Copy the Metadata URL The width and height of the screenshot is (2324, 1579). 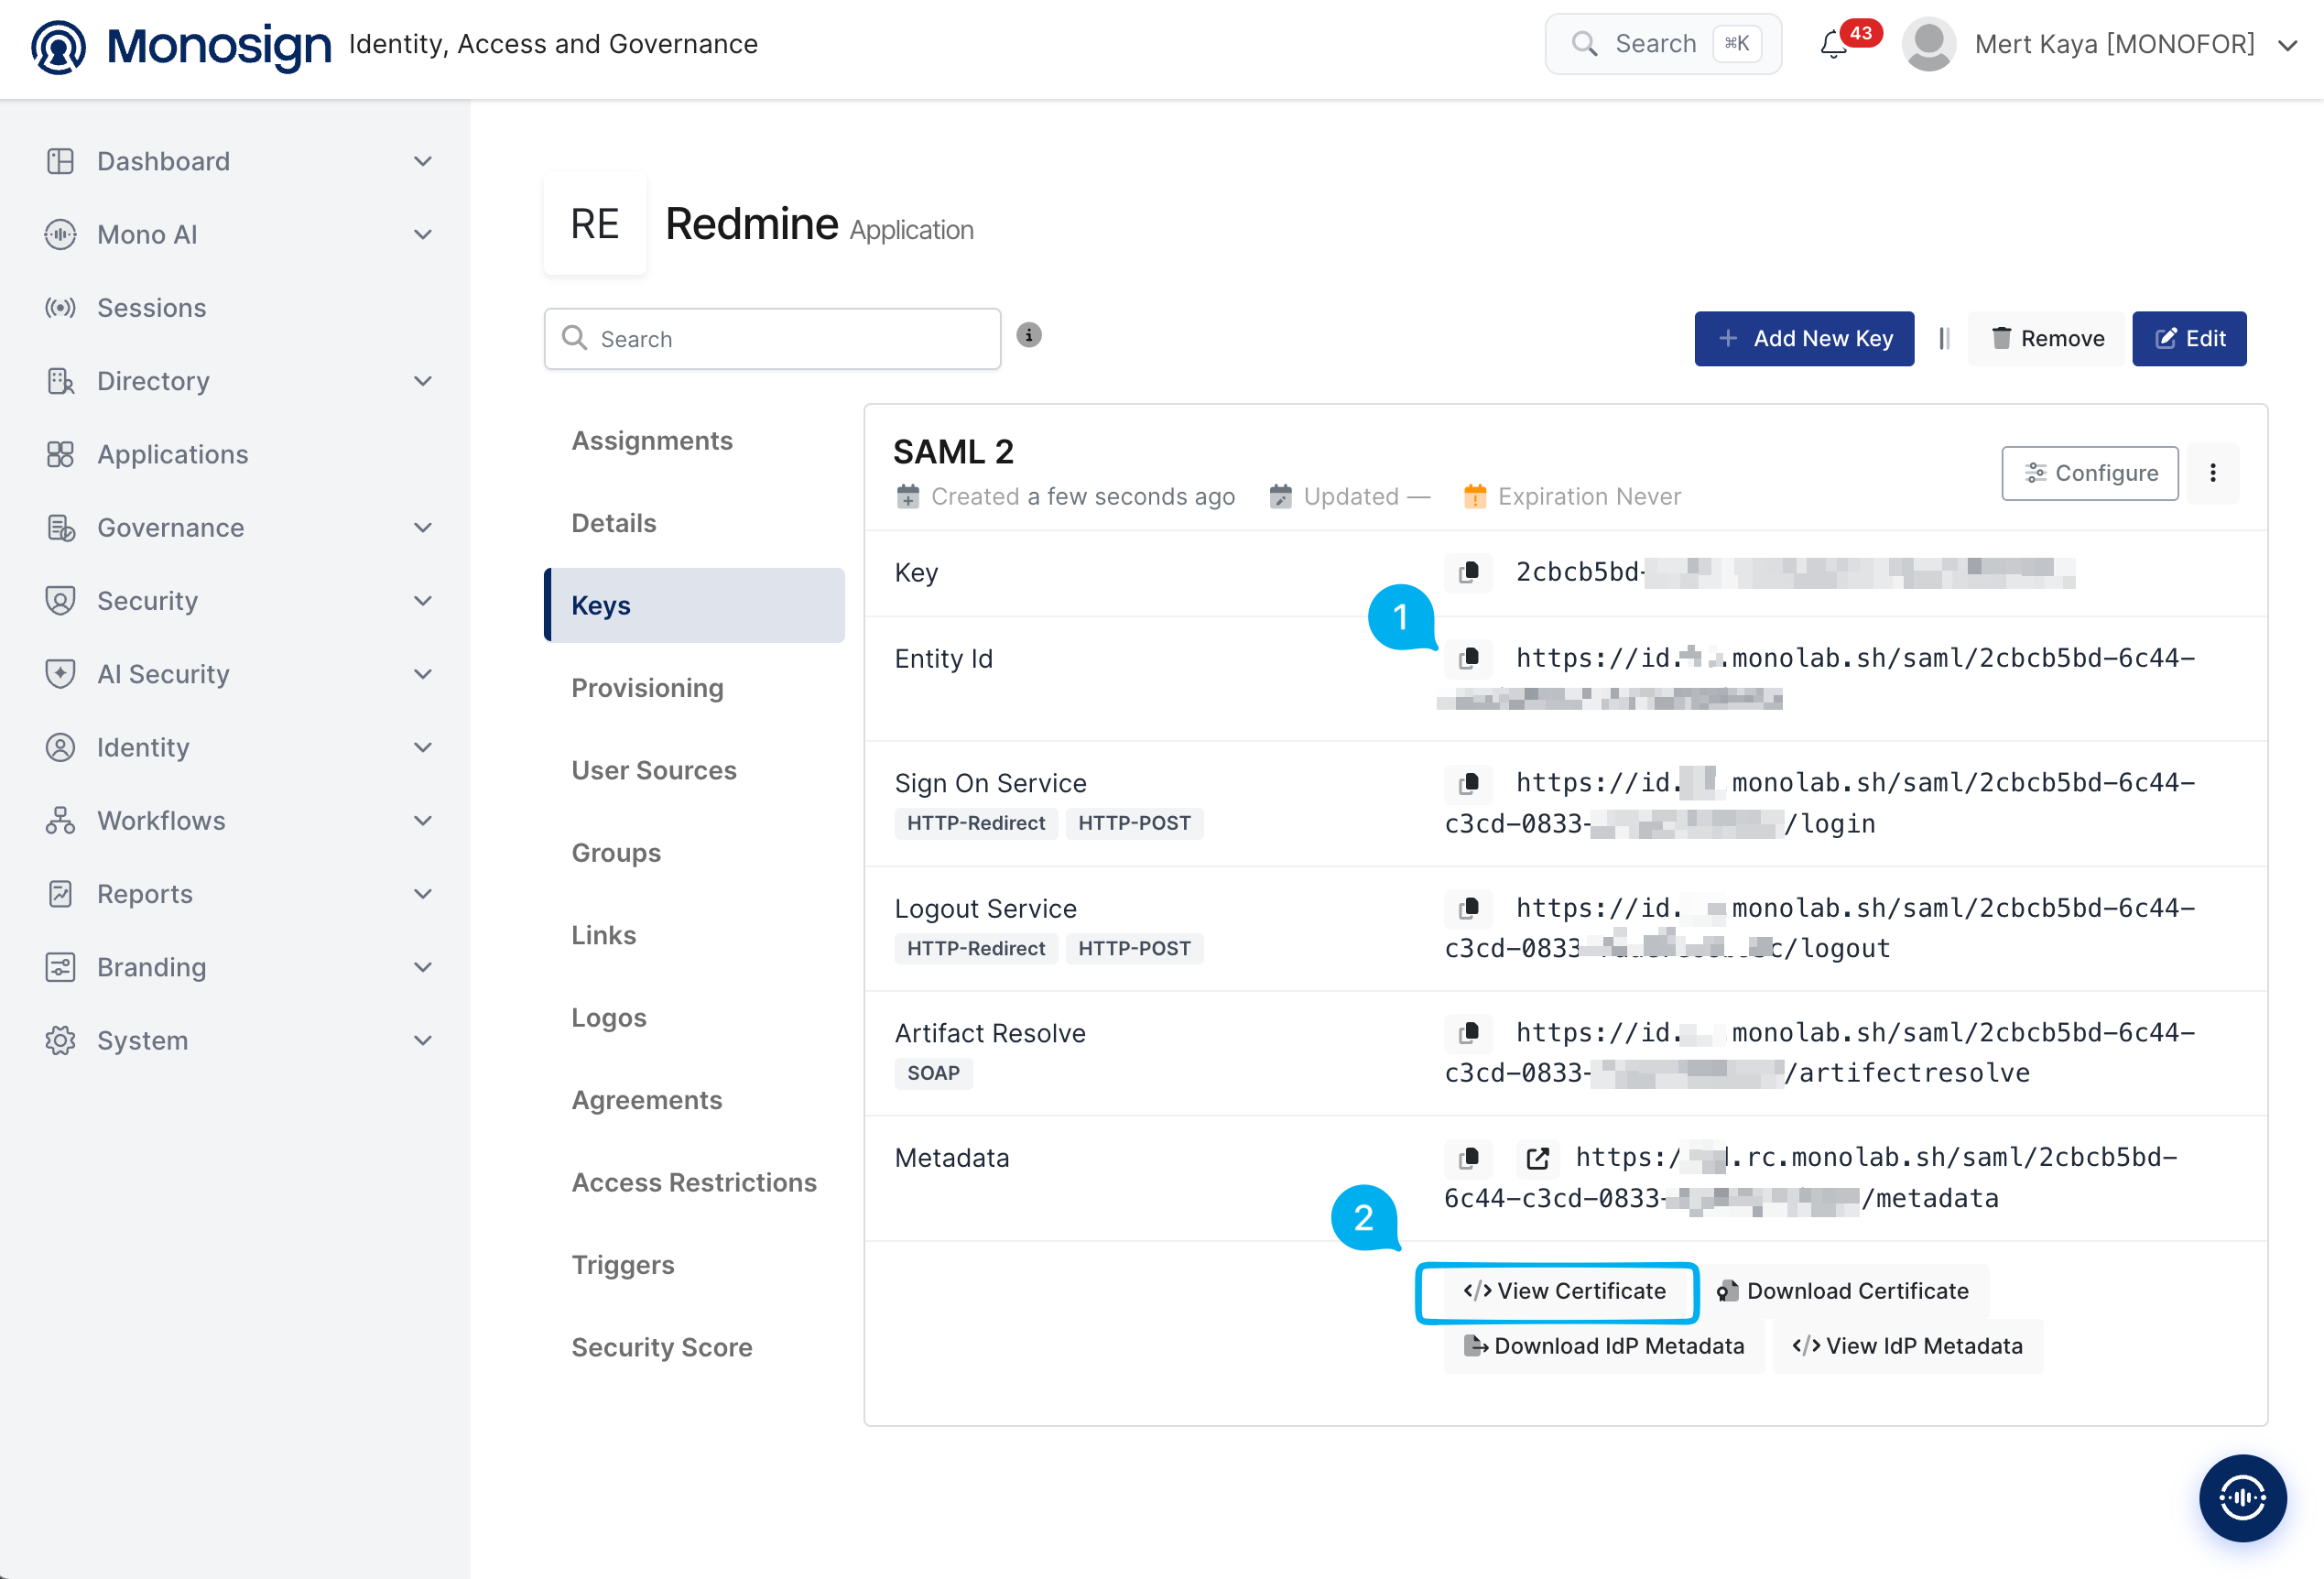click(x=1469, y=1158)
